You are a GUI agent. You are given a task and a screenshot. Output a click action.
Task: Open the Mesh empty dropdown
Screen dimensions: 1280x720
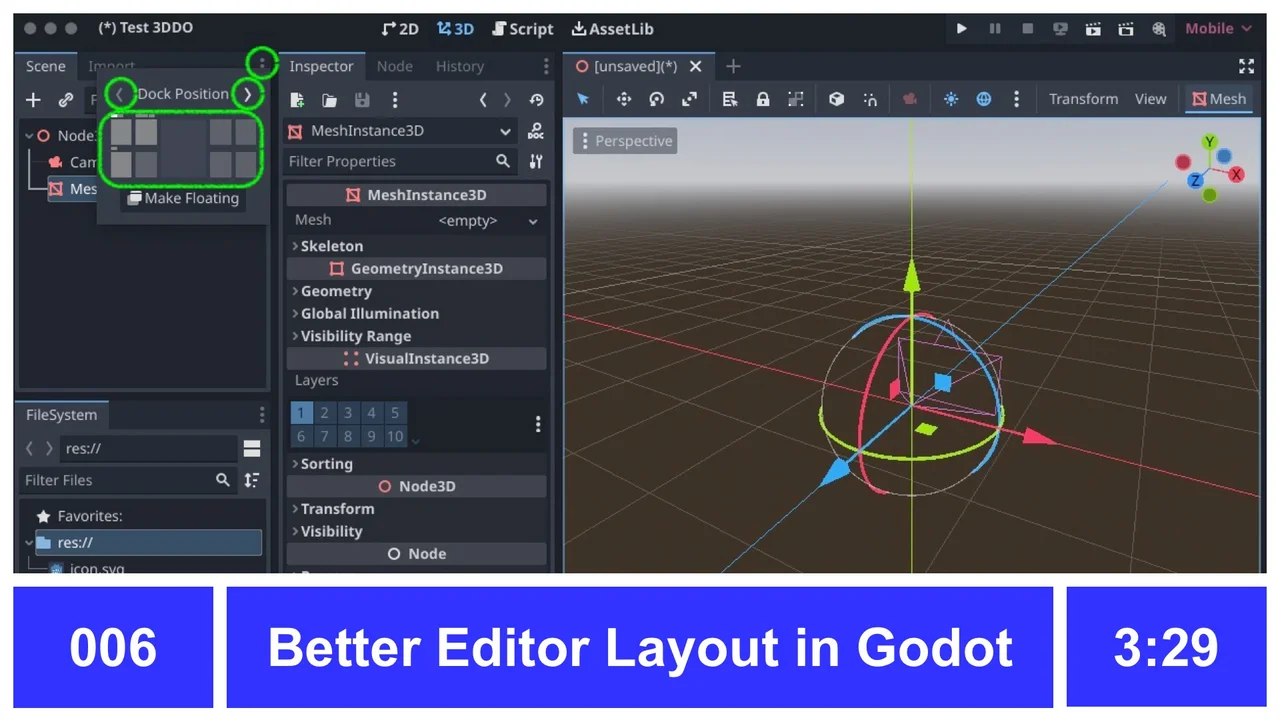point(489,221)
